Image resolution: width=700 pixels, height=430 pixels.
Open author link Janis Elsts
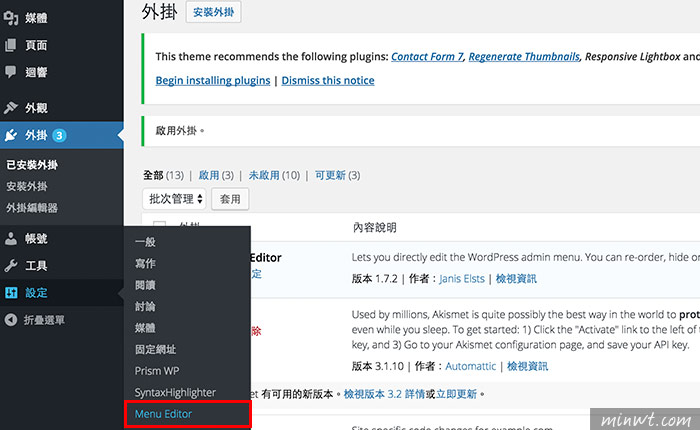(462, 279)
